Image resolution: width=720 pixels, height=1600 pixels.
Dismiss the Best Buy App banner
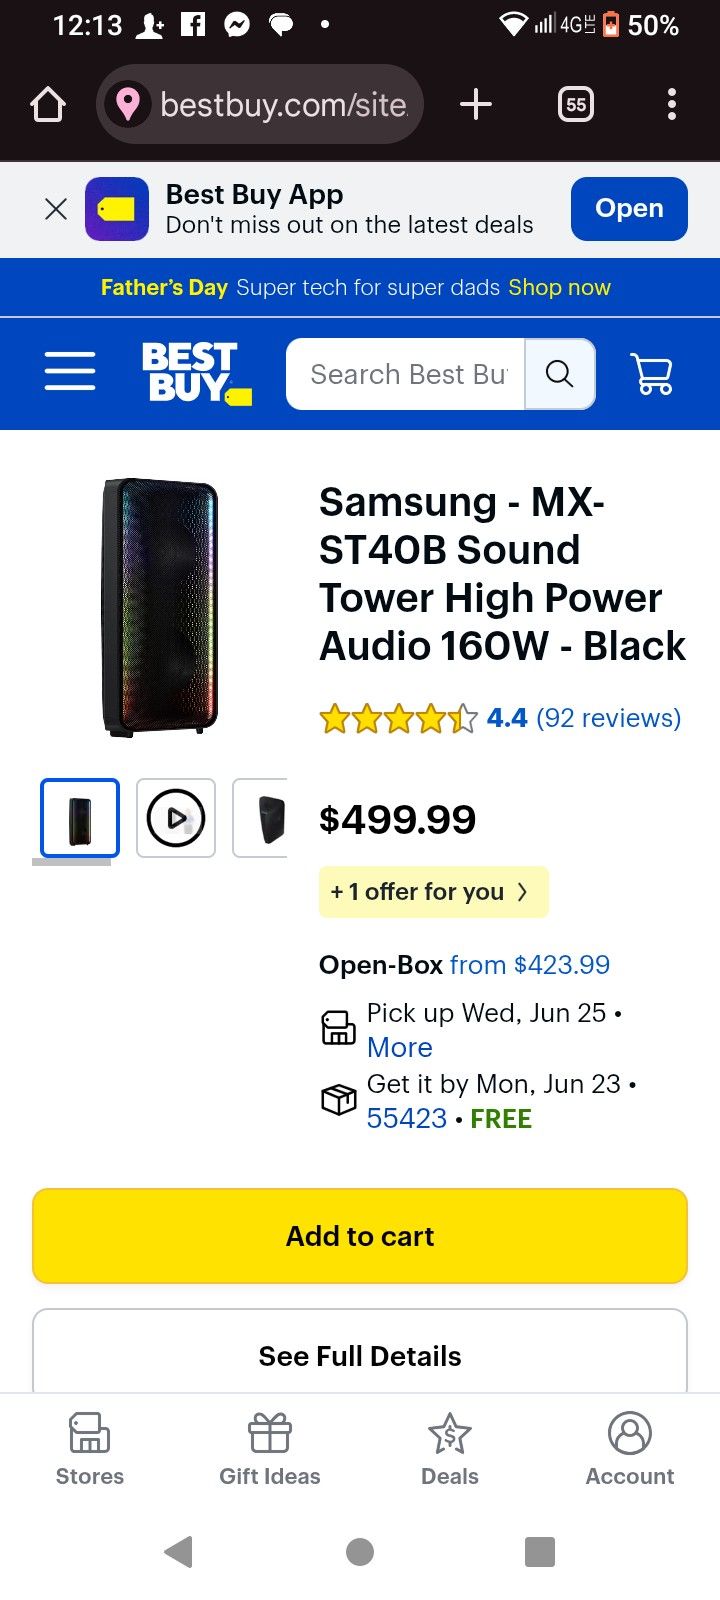(x=55, y=208)
